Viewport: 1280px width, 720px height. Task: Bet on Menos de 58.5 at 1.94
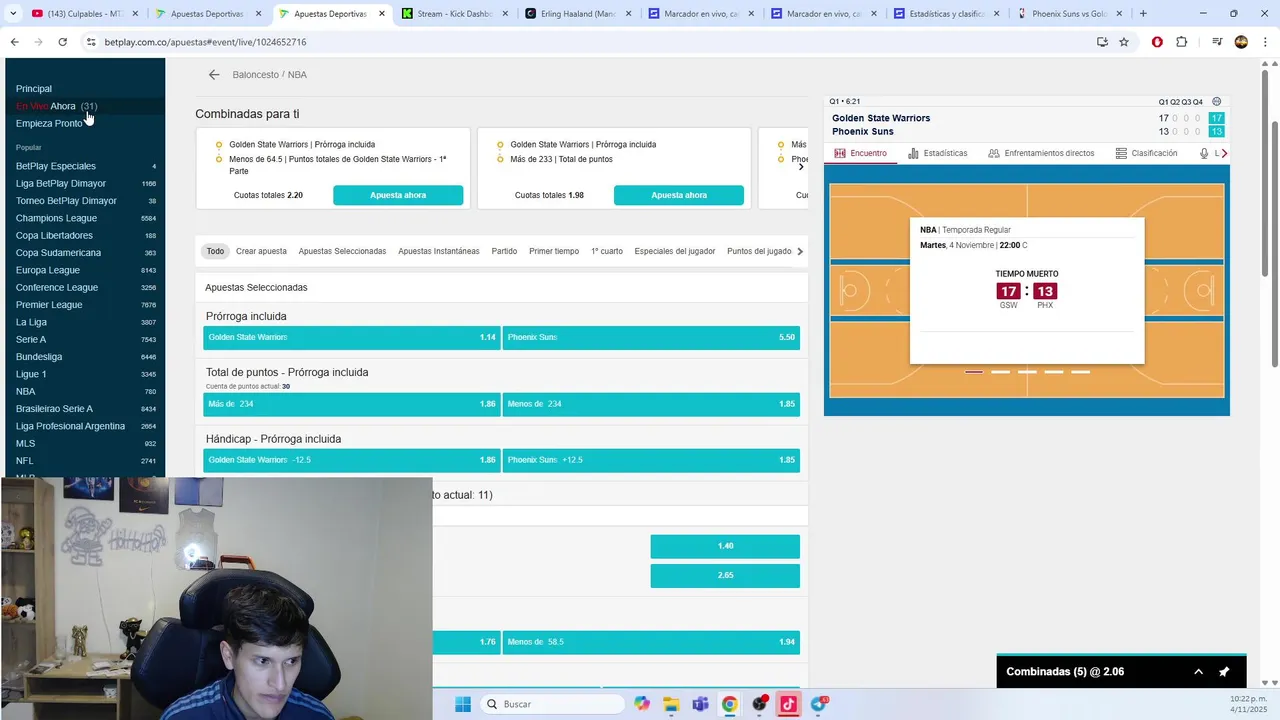651,642
